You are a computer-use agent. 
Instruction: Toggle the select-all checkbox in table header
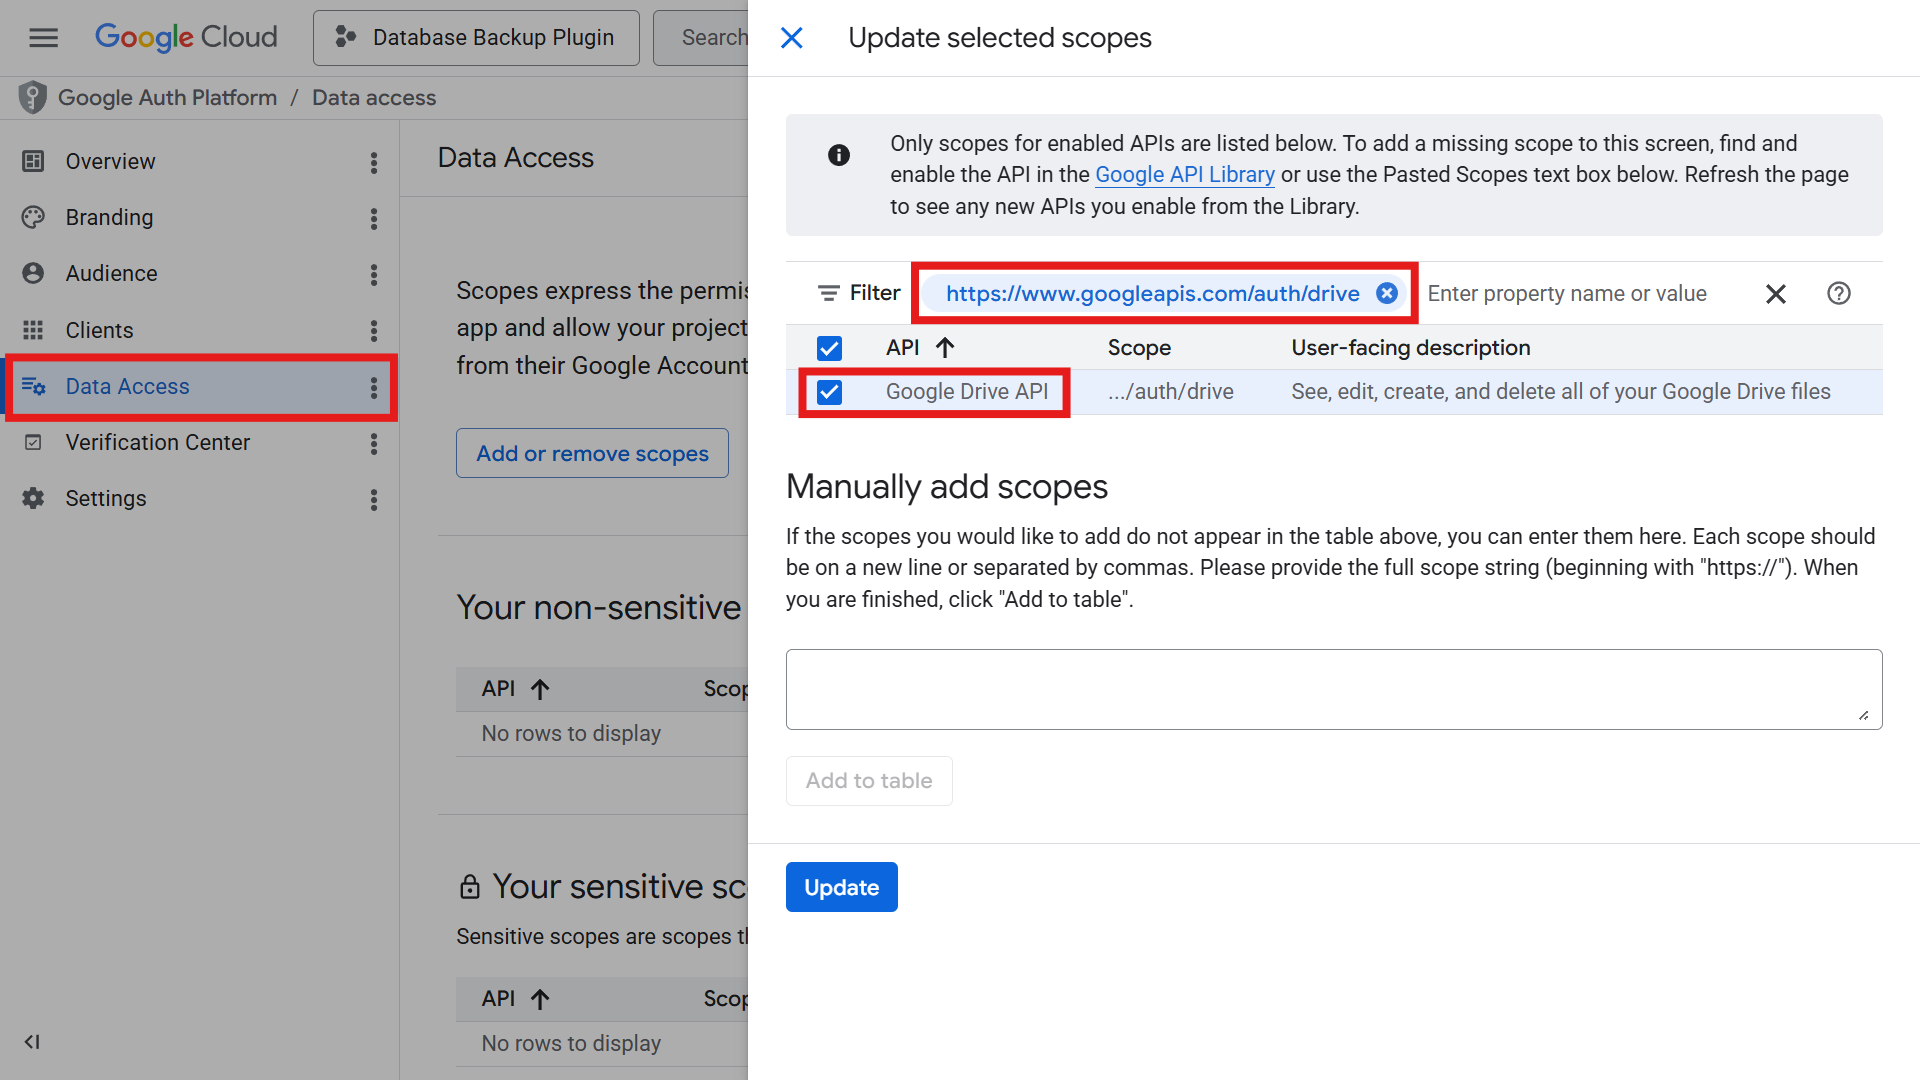click(x=829, y=348)
